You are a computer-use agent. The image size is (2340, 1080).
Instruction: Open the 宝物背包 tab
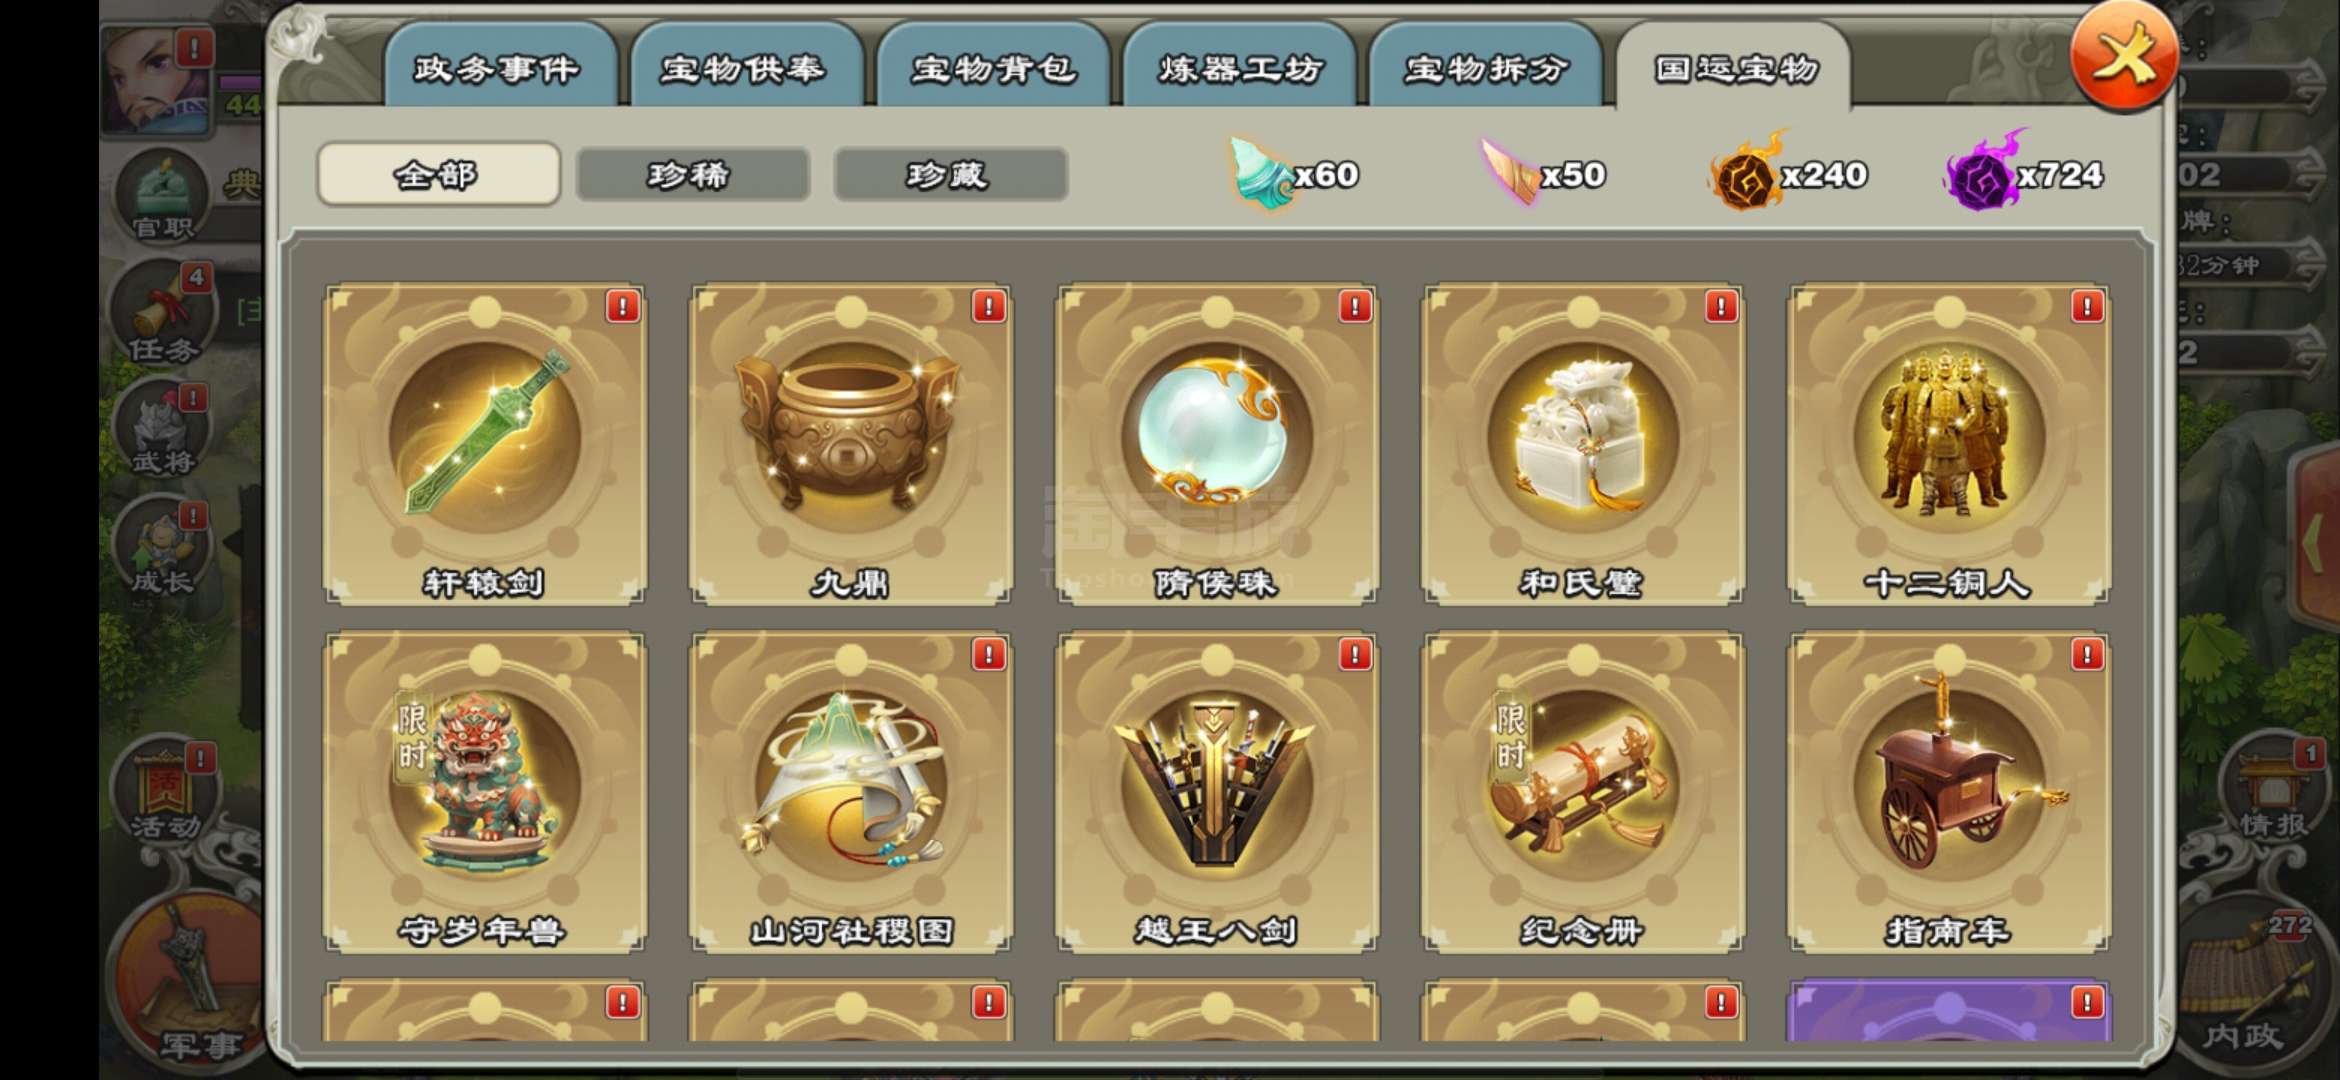pos(993,67)
